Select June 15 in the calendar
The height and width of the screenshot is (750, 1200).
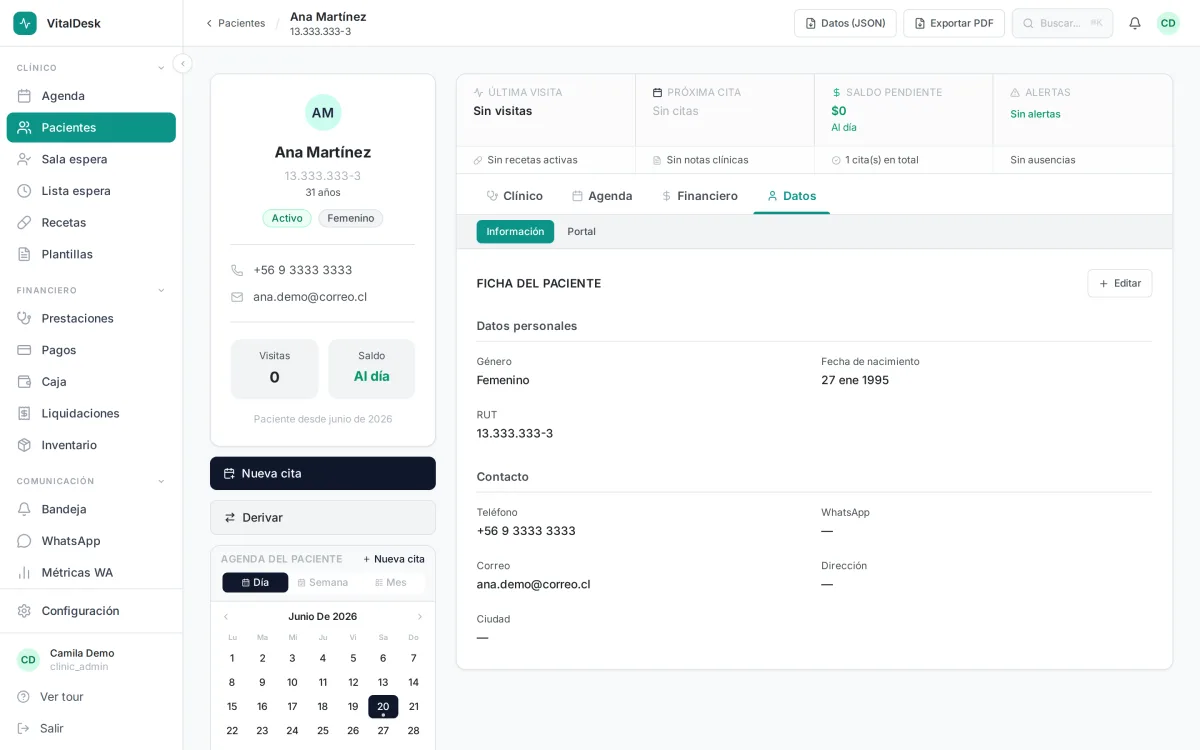pos(232,706)
